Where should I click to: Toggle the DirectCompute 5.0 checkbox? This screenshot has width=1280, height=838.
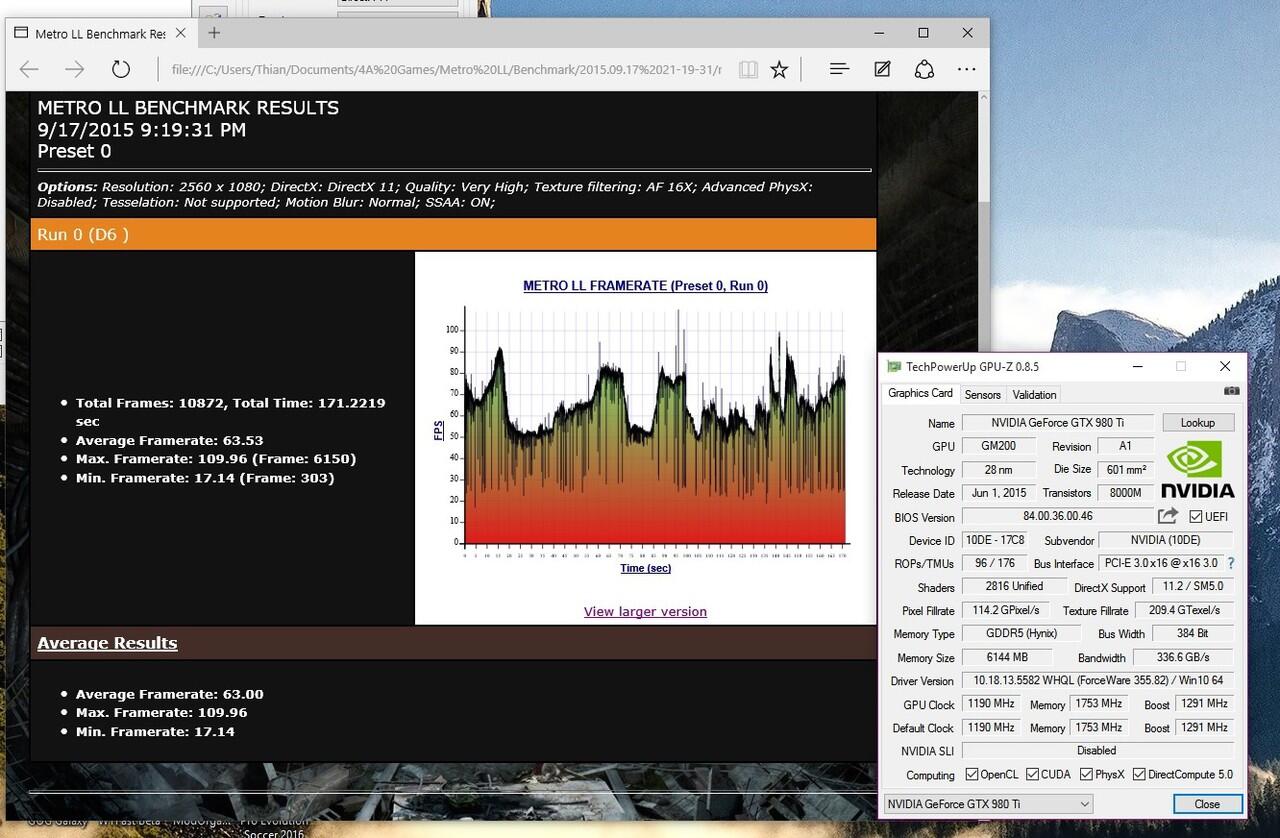coord(1140,775)
